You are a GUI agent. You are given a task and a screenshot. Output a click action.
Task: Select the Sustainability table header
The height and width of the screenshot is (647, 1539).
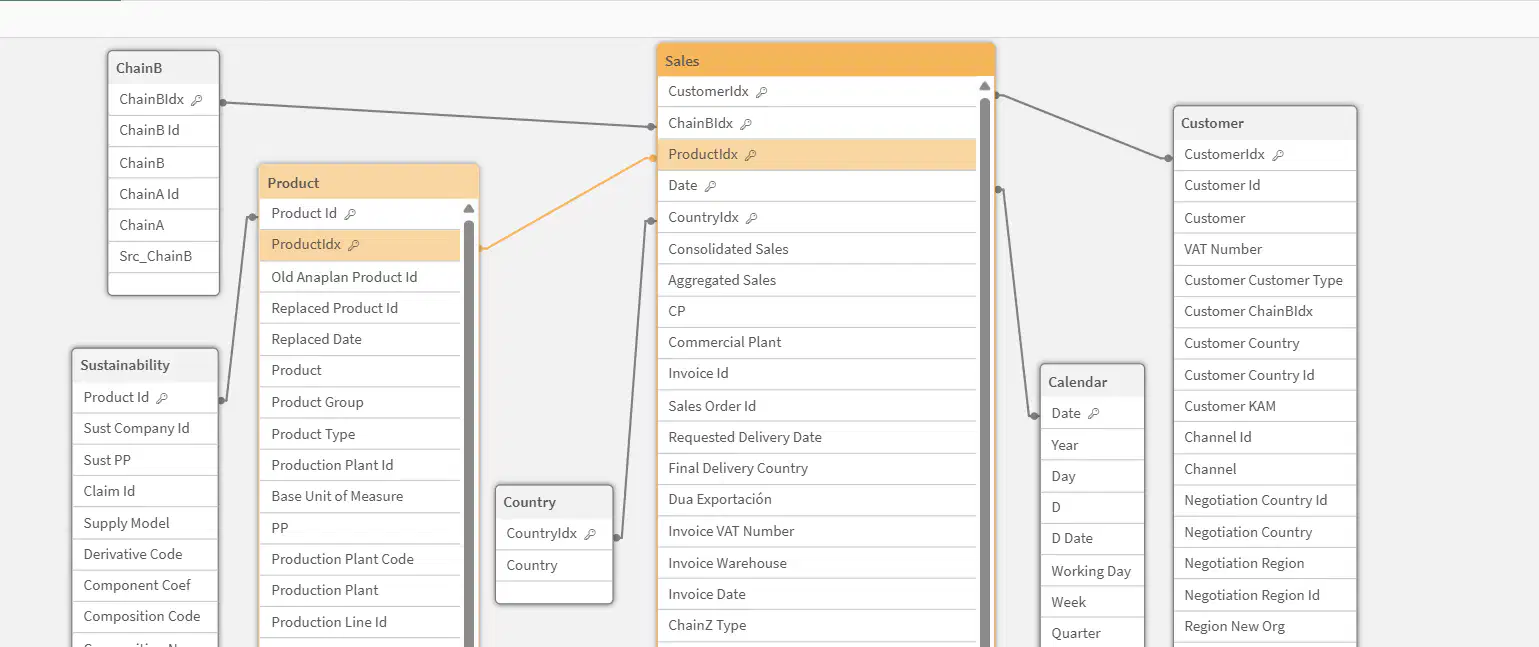coord(145,365)
